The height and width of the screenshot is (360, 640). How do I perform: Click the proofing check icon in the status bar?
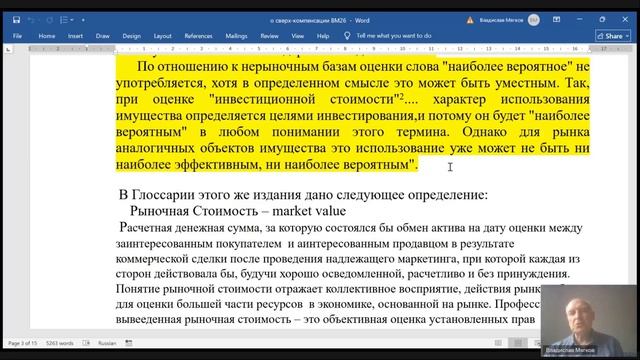[x=86, y=343]
